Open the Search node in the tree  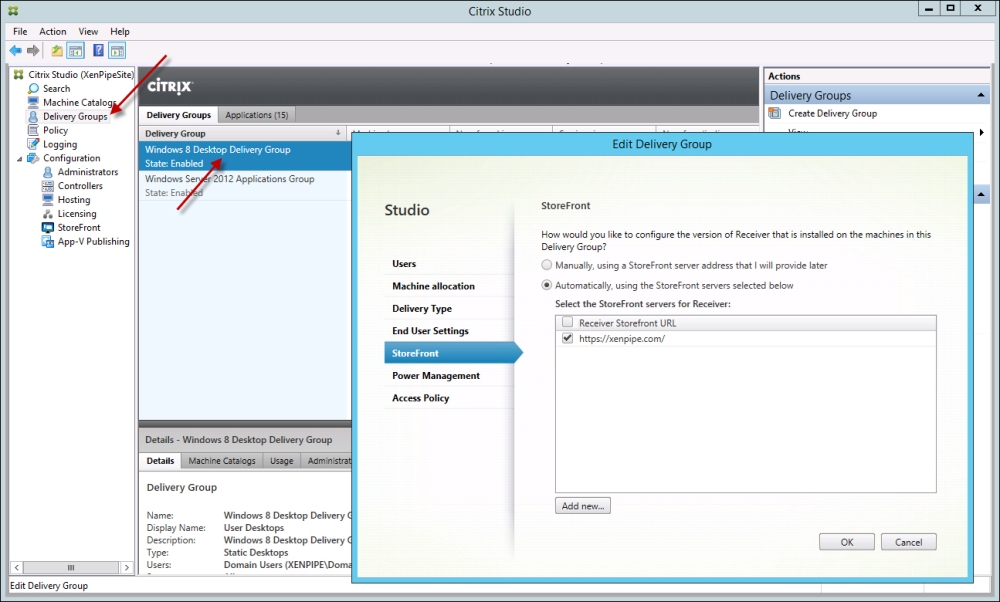click(x=56, y=89)
